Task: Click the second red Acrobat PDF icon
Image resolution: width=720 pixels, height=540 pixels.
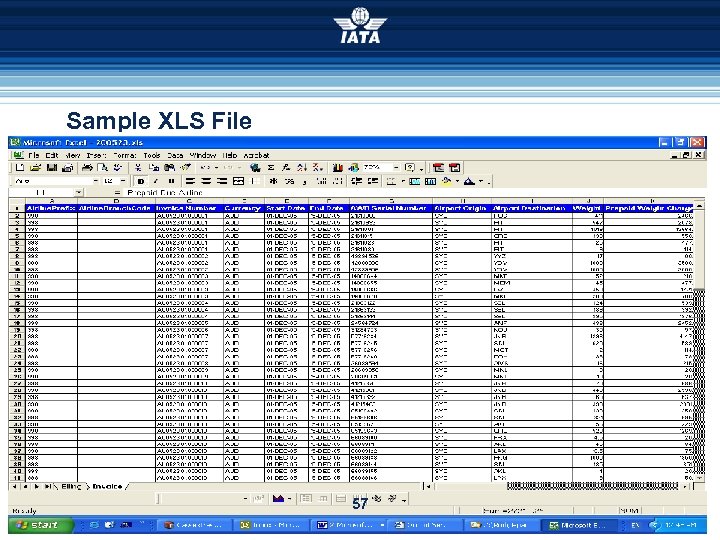Action: pyautogui.click(x=455, y=168)
